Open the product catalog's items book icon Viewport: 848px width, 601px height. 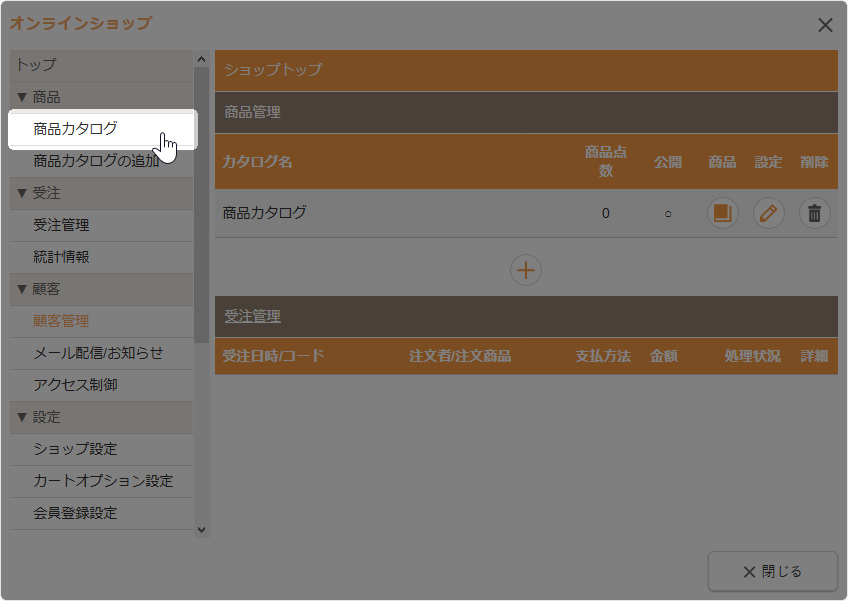point(722,213)
